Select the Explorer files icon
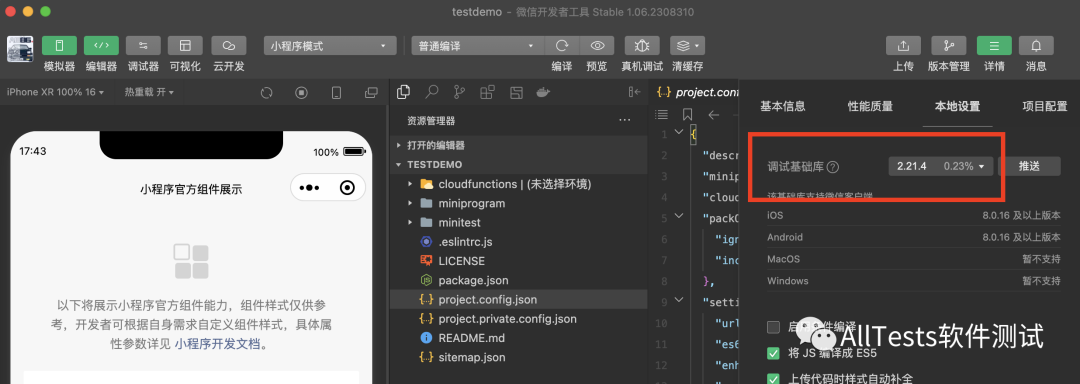Viewport: 1080px width, 384px height. coord(404,92)
